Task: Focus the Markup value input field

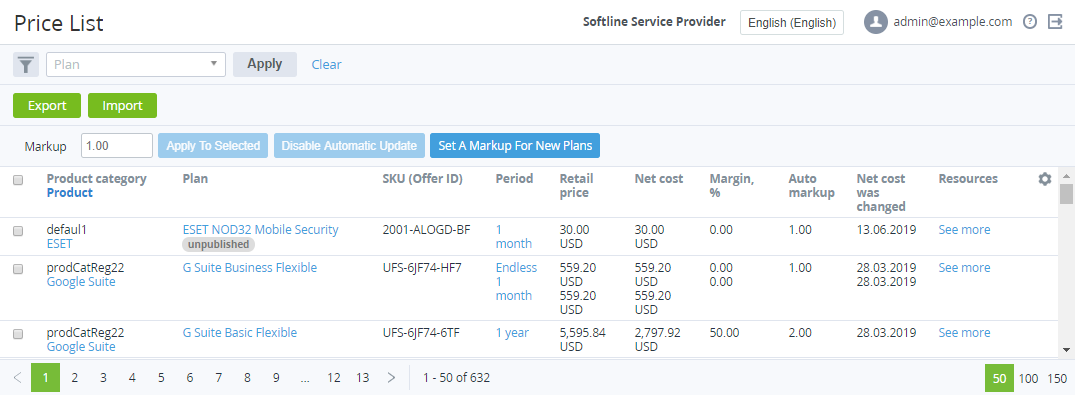Action: [x=117, y=146]
